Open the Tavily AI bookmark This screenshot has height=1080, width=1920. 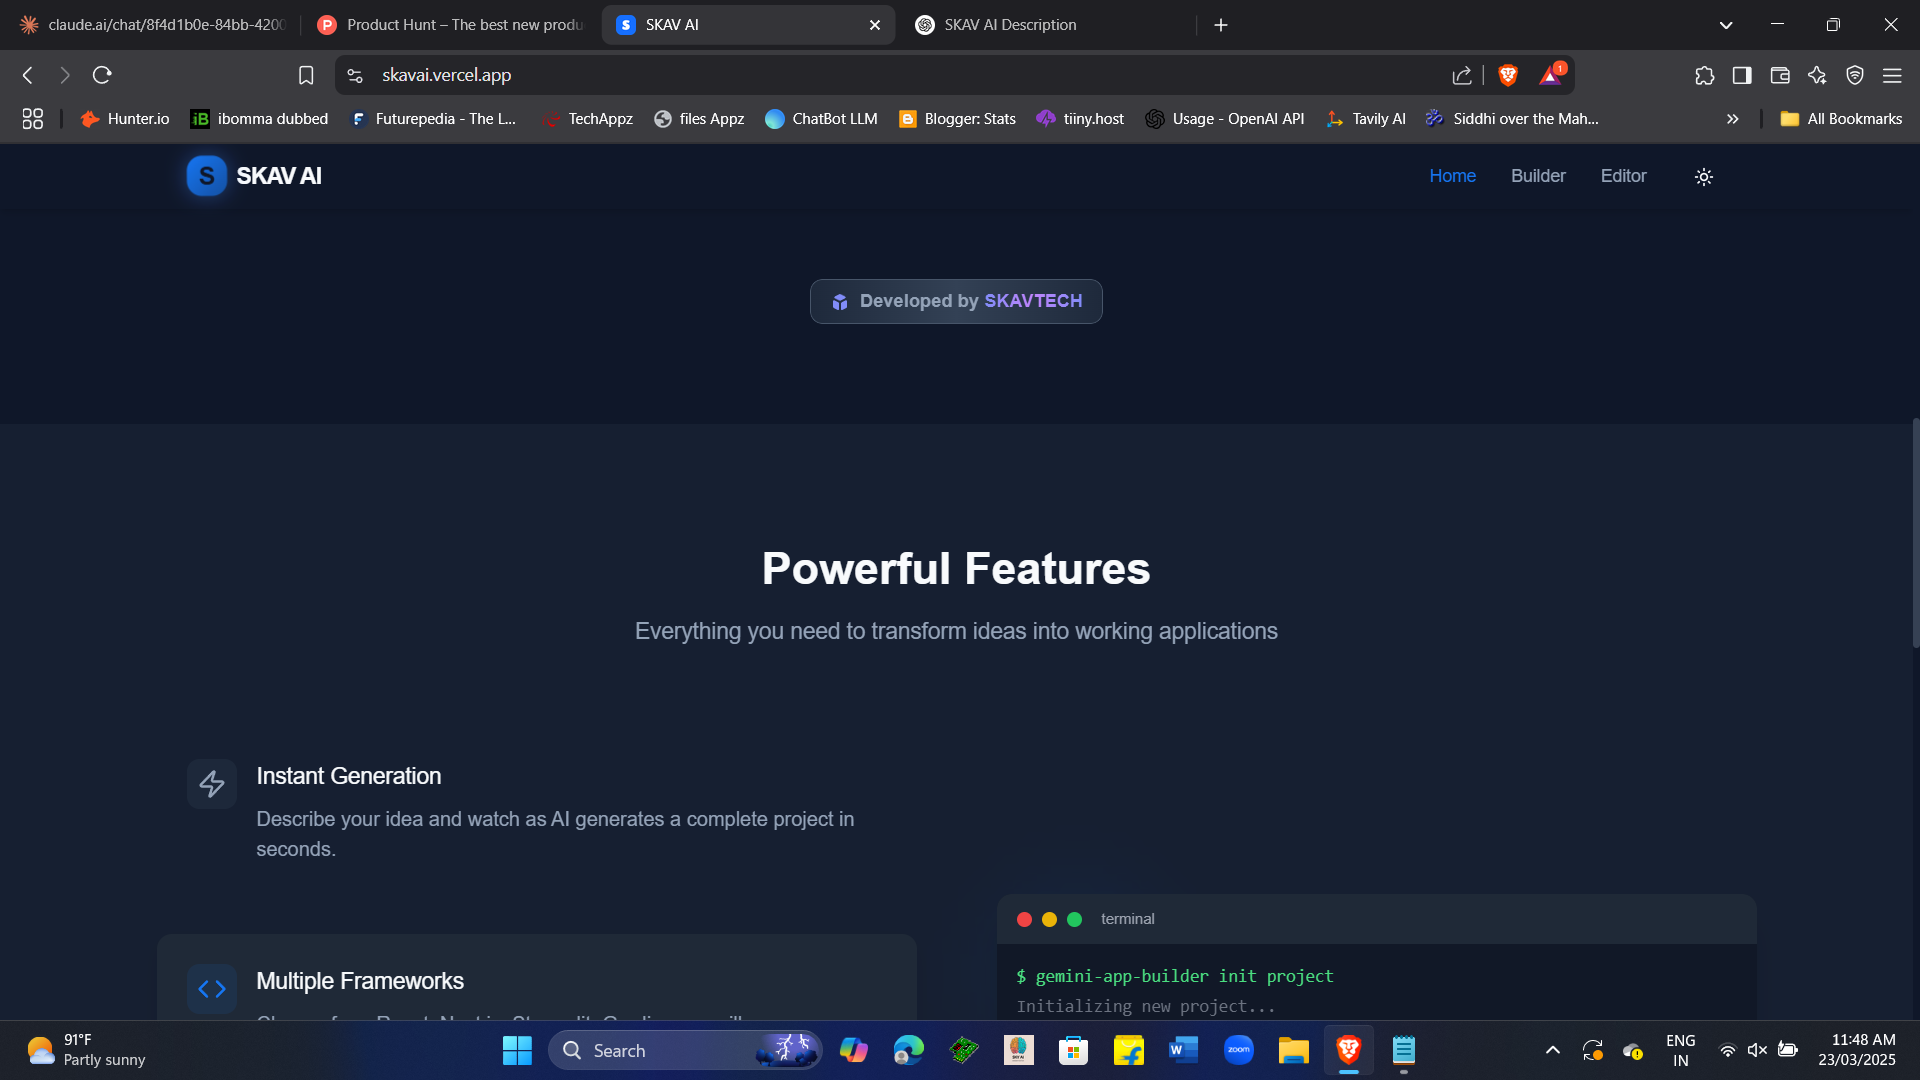(x=1366, y=119)
